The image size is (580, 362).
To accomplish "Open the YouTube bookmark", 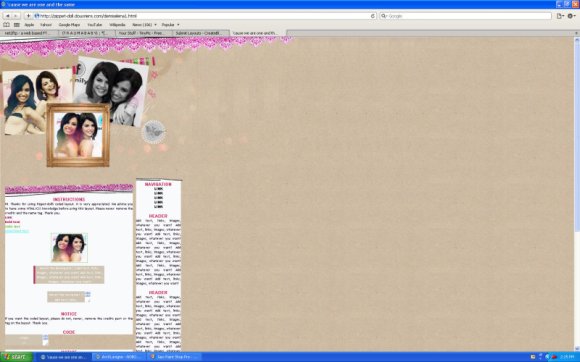I will (x=94, y=25).
